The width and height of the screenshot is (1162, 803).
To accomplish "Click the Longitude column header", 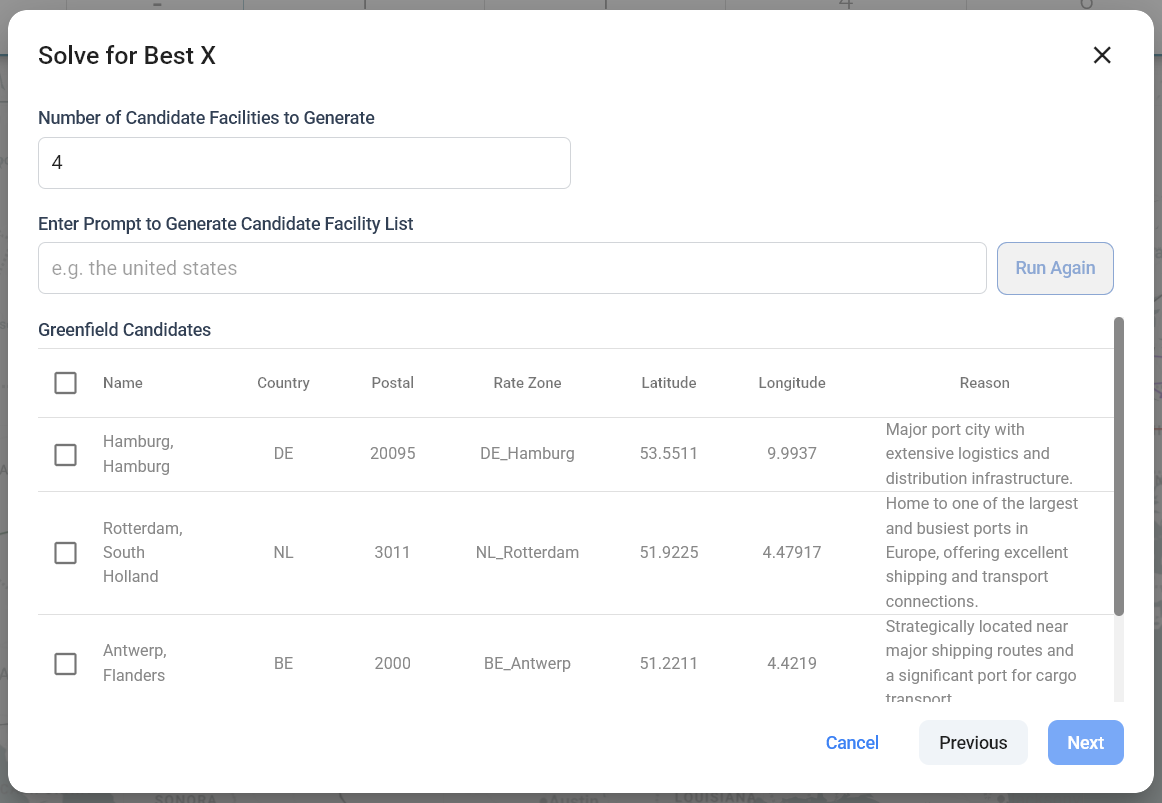I will (x=791, y=383).
